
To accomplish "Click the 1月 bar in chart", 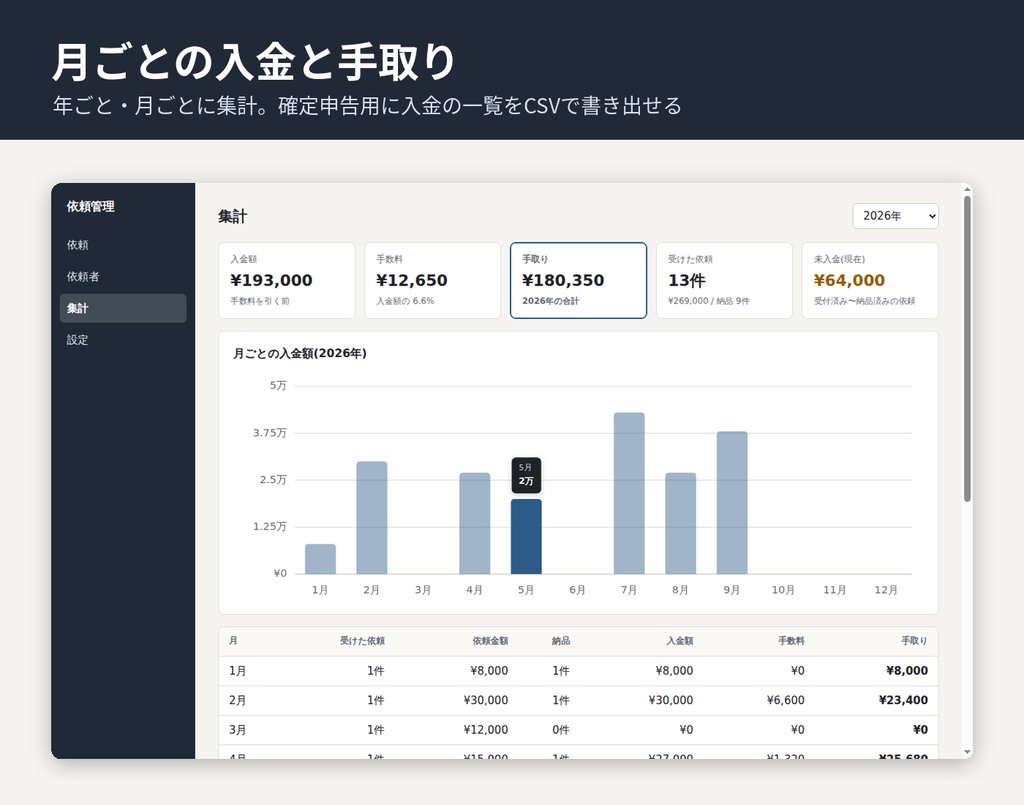I will (320, 559).
